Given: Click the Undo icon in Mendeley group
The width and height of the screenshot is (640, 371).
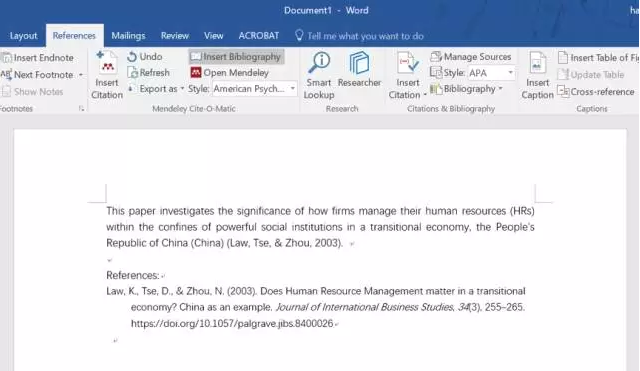Looking at the screenshot, I should tap(131, 57).
